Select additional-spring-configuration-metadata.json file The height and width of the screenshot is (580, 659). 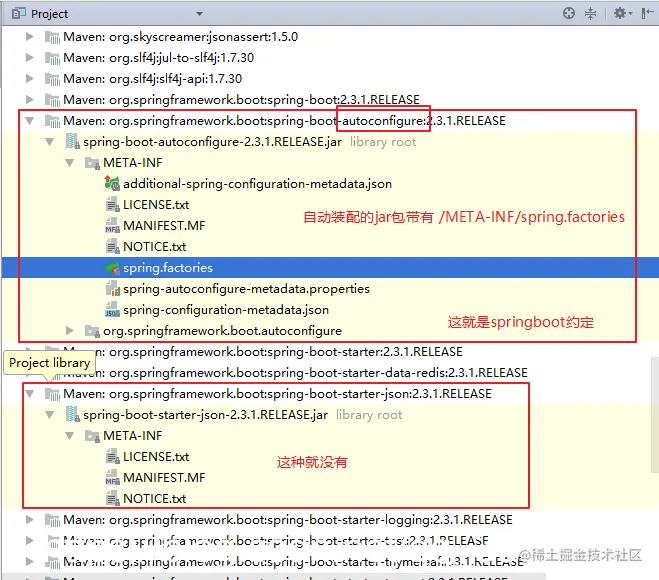257,184
